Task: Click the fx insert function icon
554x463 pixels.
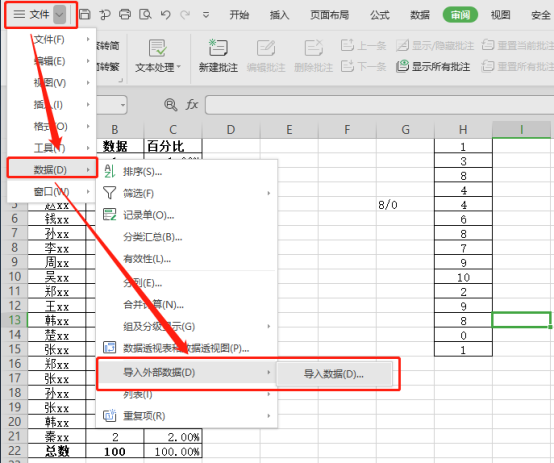Action: (x=192, y=105)
